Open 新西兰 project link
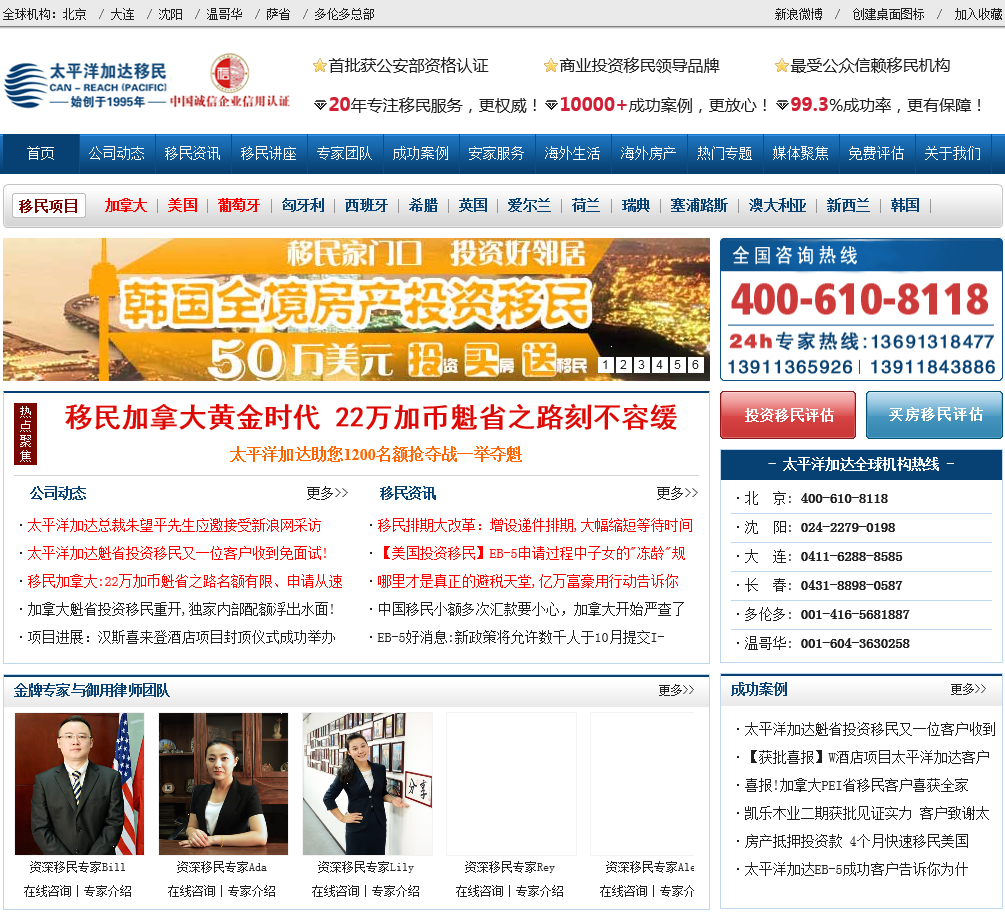This screenshot has width=1005, height=914. coord(848,206)
